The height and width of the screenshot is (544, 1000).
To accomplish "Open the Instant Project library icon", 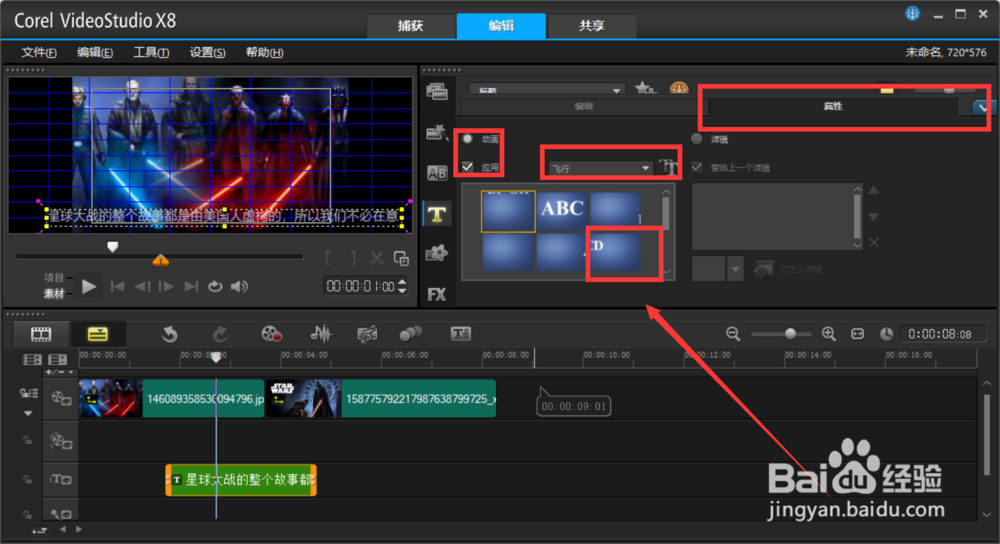I will [x=437, y=132].
